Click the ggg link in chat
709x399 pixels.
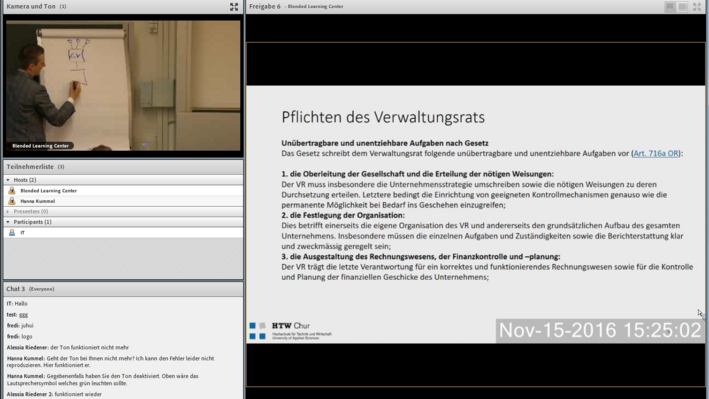click(x=24, y=314)
